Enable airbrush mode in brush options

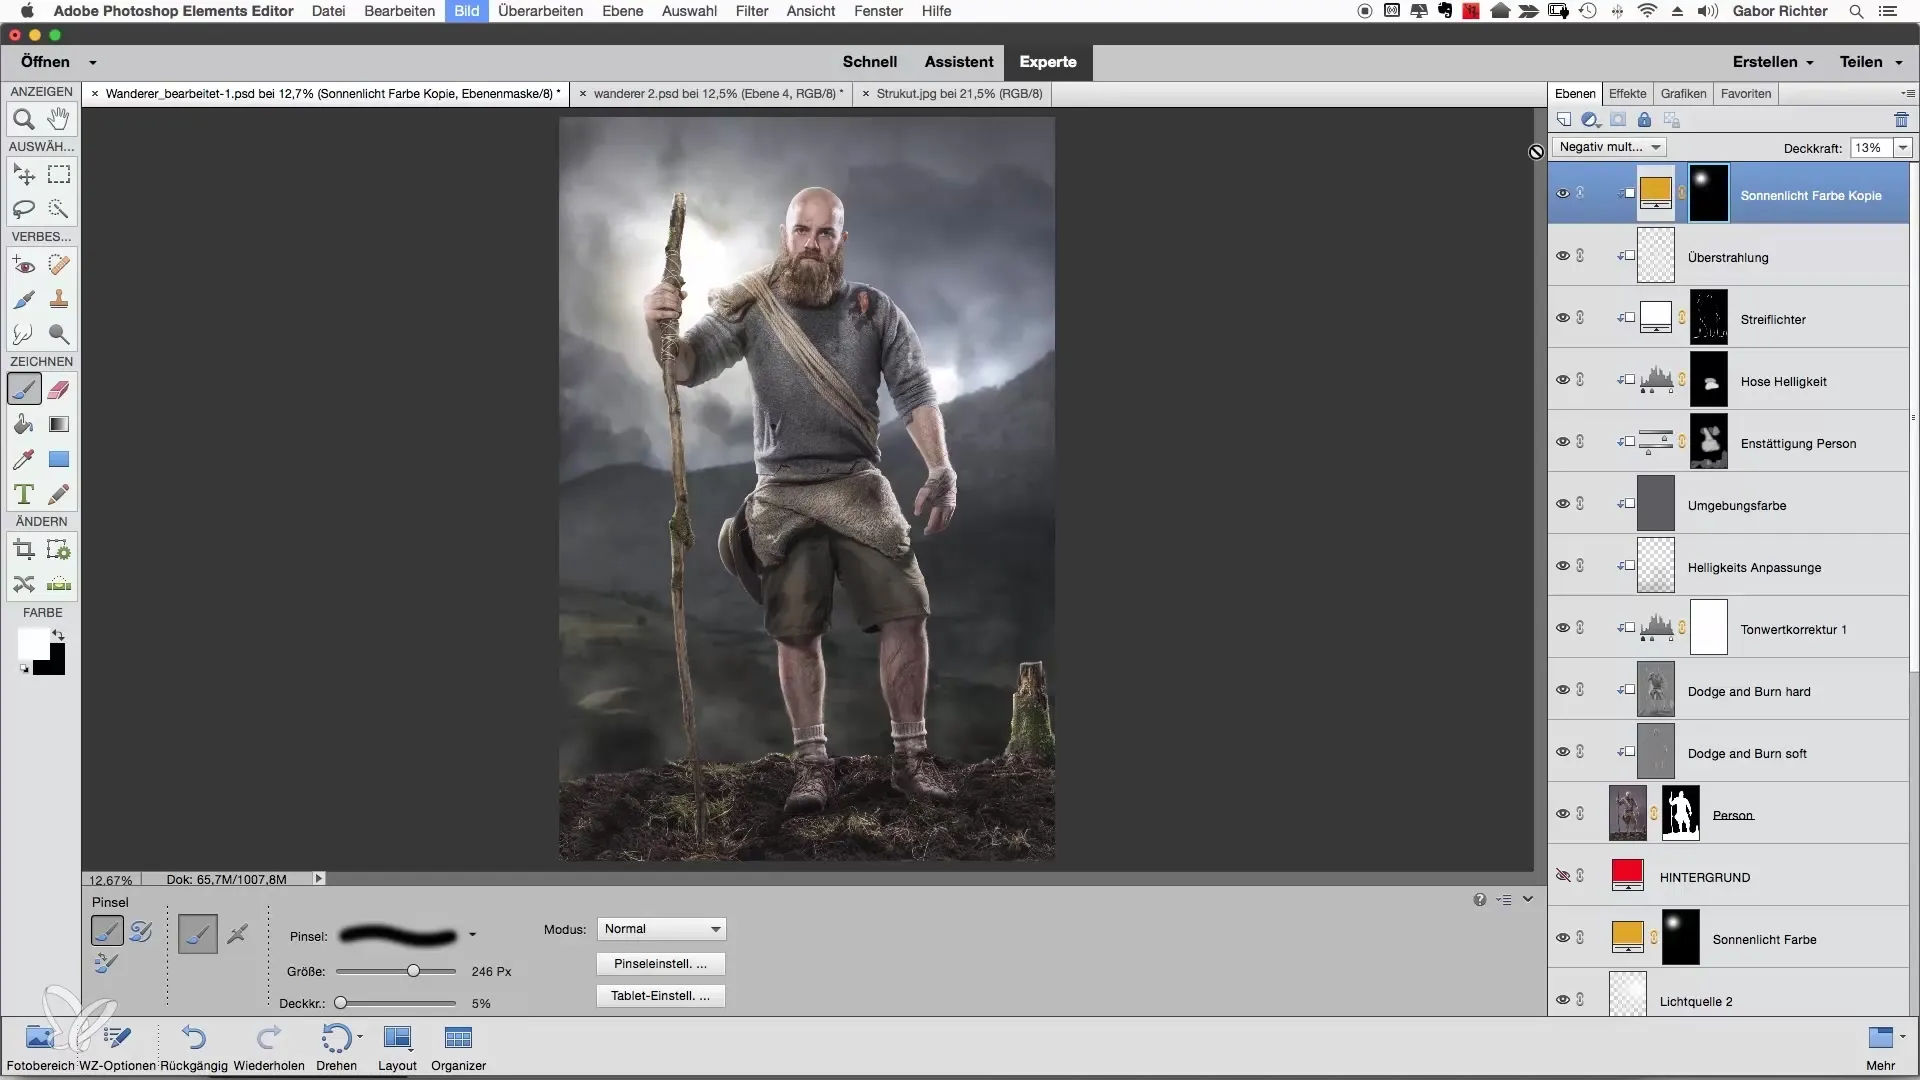point(237,934)
